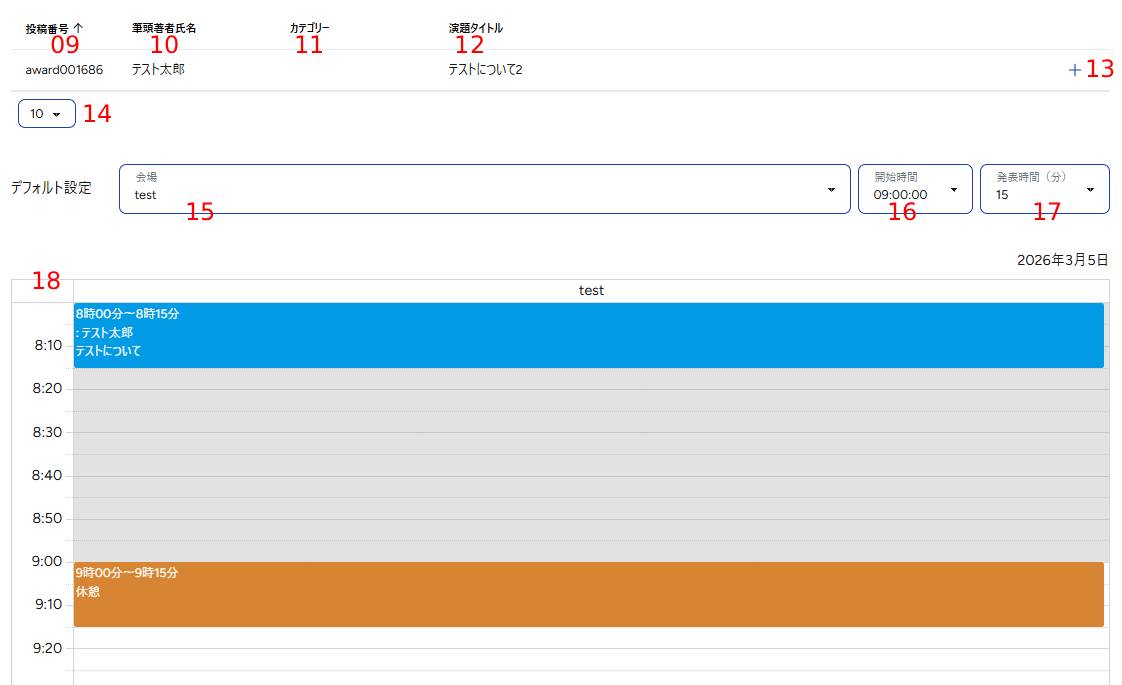
Task: Click the sort arrow beside 投稿番号
Action: [x=78, y=28]
